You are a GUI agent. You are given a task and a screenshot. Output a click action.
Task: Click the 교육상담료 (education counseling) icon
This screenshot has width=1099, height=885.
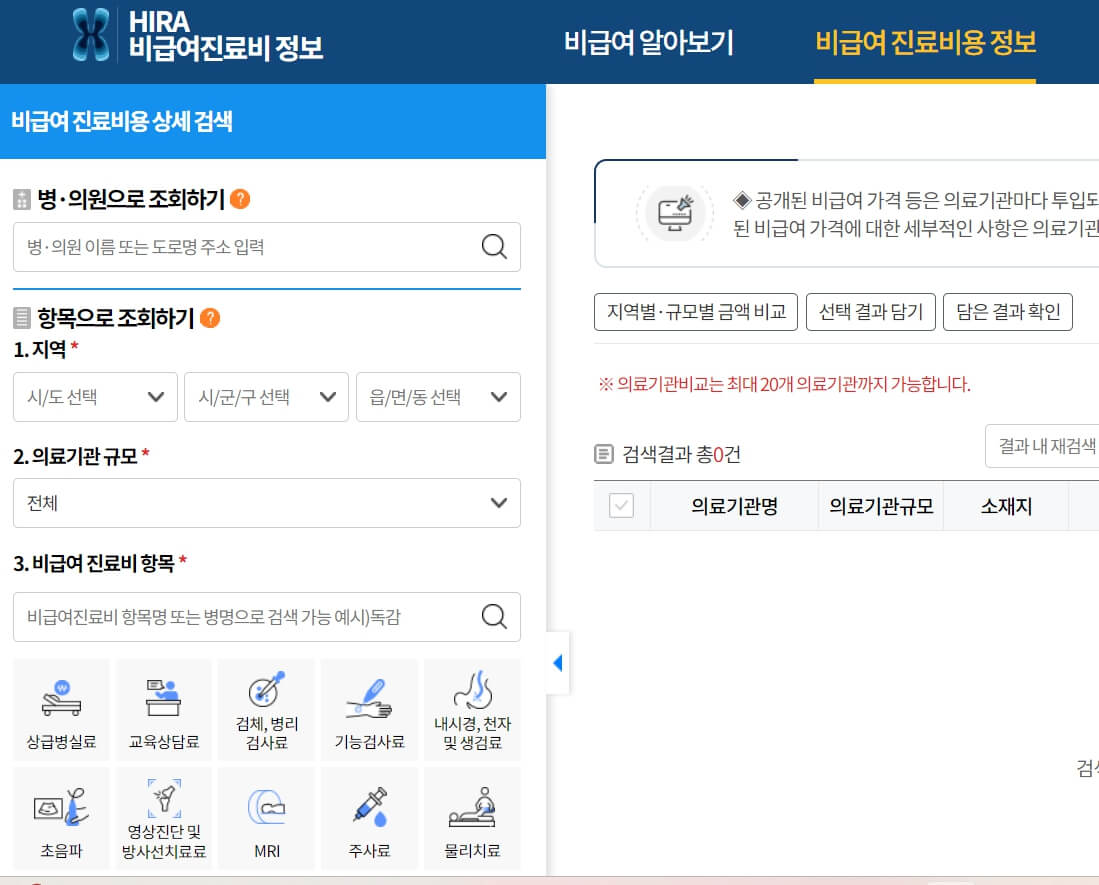163,709
